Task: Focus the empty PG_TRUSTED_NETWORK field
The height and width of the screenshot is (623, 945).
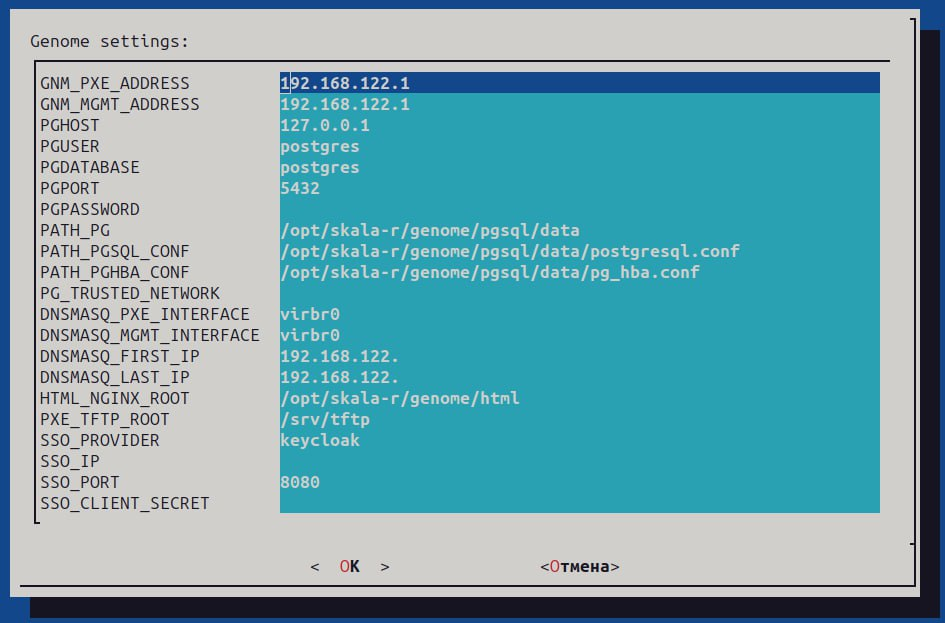Action: pyautogui.click(x=579, y=293)
